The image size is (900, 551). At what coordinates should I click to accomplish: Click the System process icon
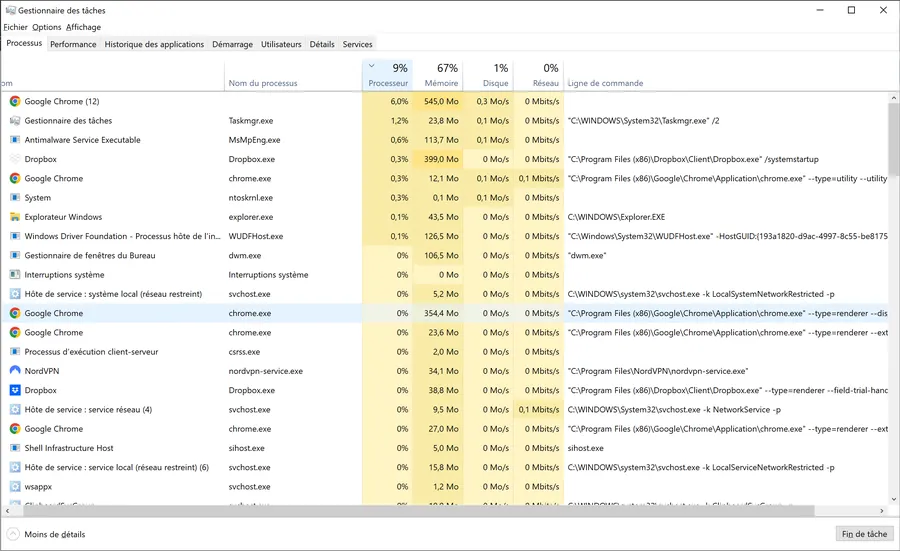(x=15, y=197)
